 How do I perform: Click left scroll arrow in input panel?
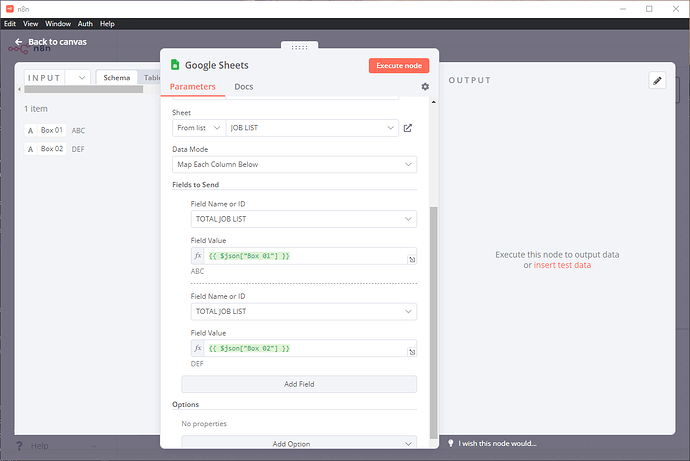coord(19,89)
